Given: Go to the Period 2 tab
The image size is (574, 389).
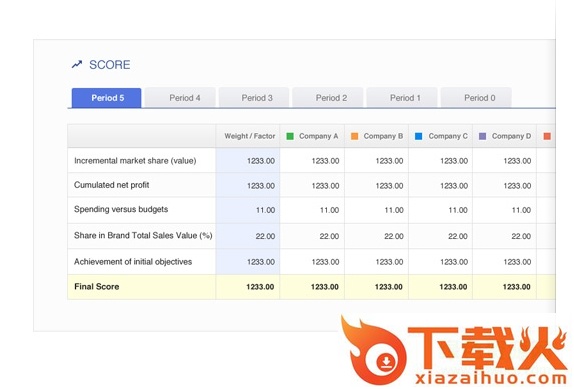Looking at the screenshot, I should 328,98.
